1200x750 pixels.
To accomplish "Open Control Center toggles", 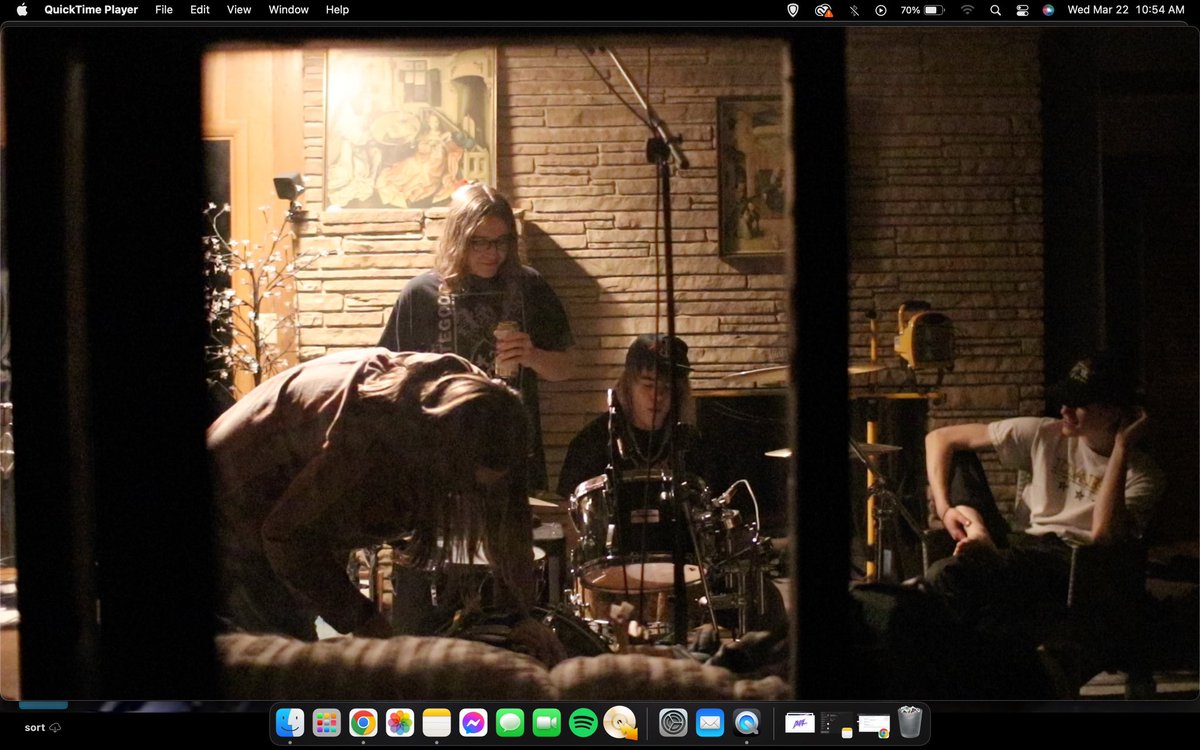I will 1022,10.
